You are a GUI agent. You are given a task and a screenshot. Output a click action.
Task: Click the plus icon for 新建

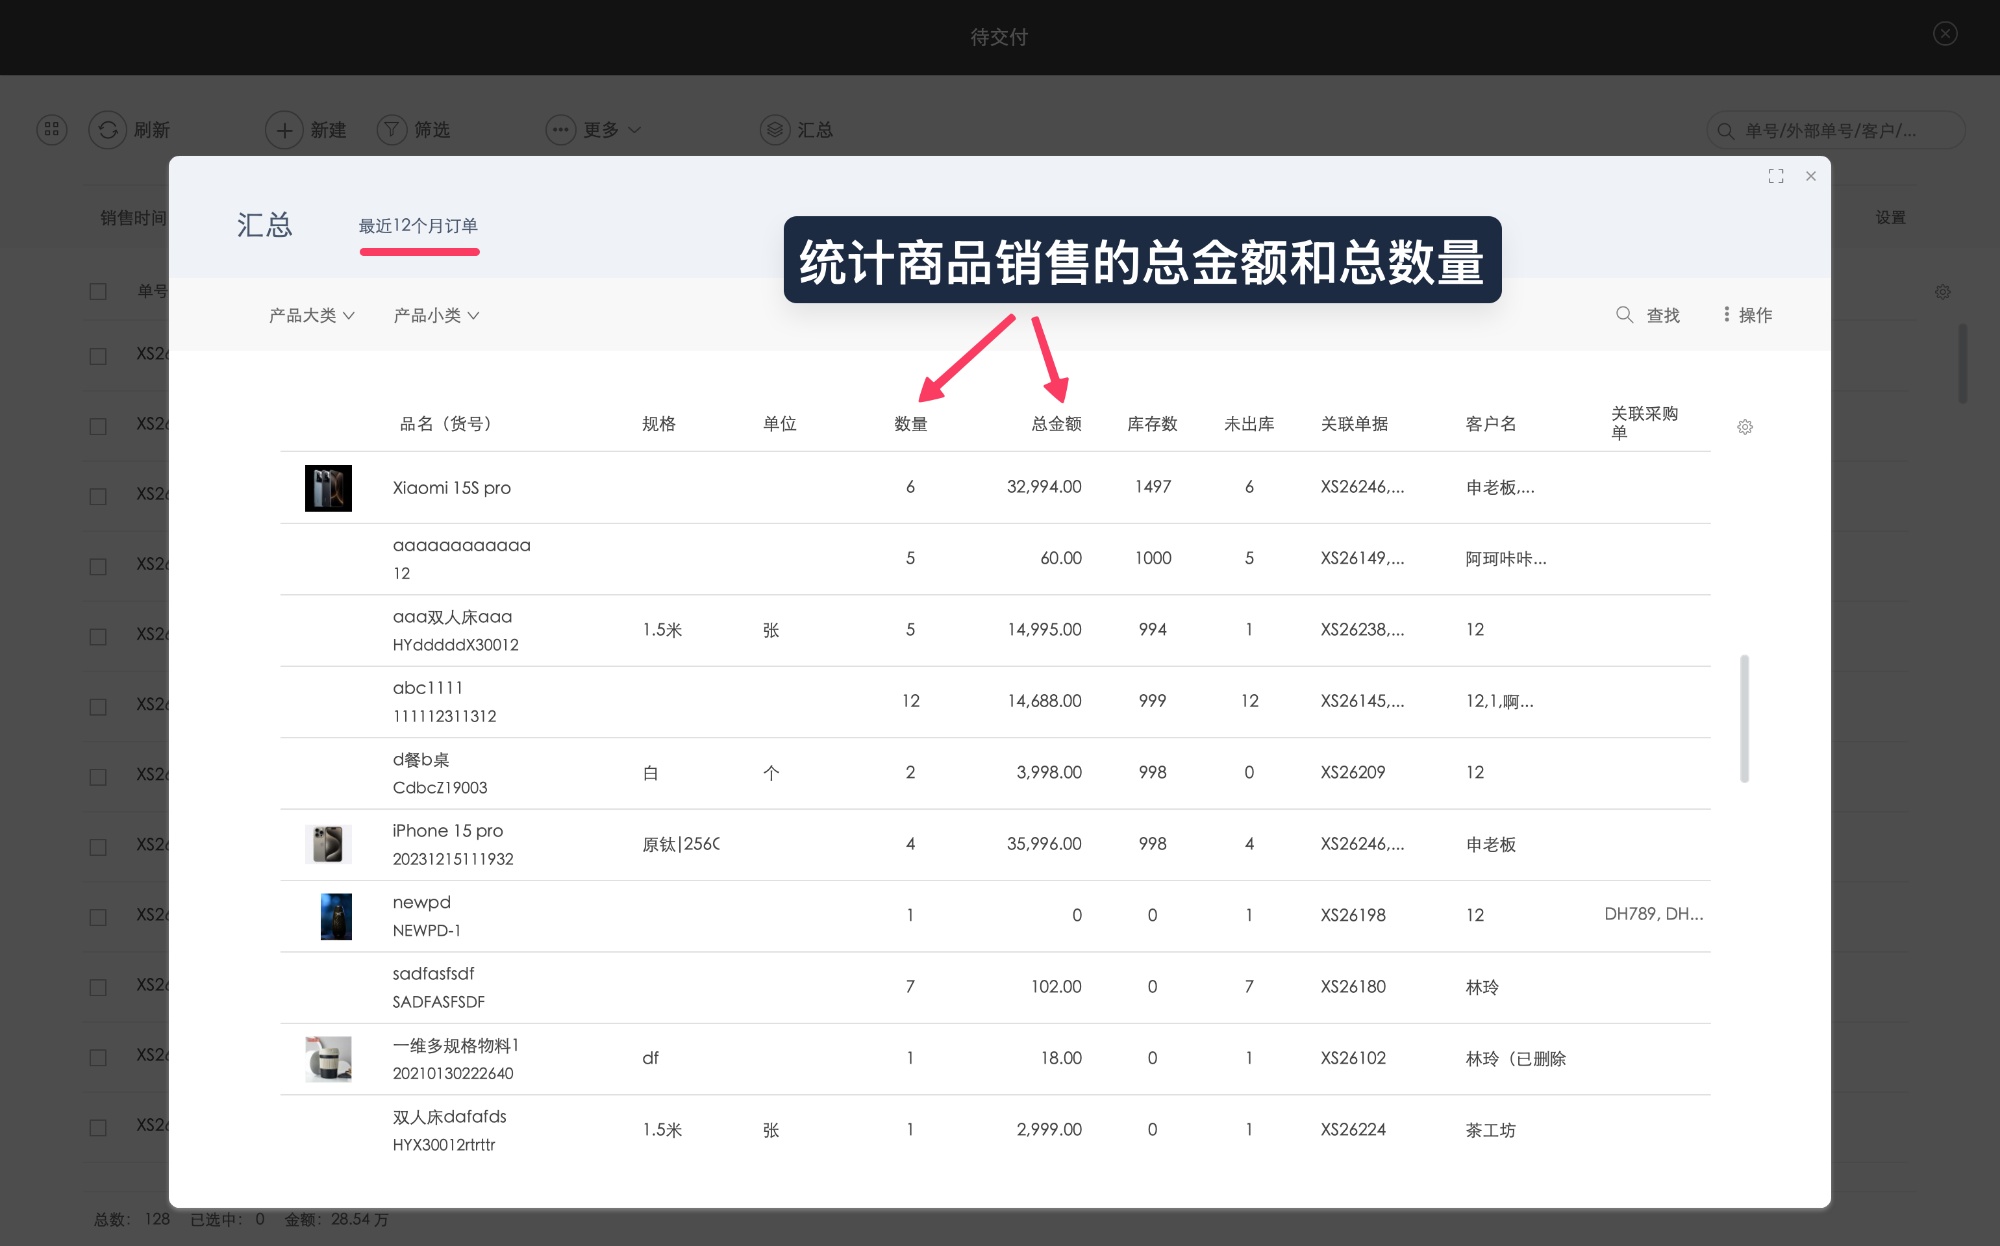click(x=284, y=130)
